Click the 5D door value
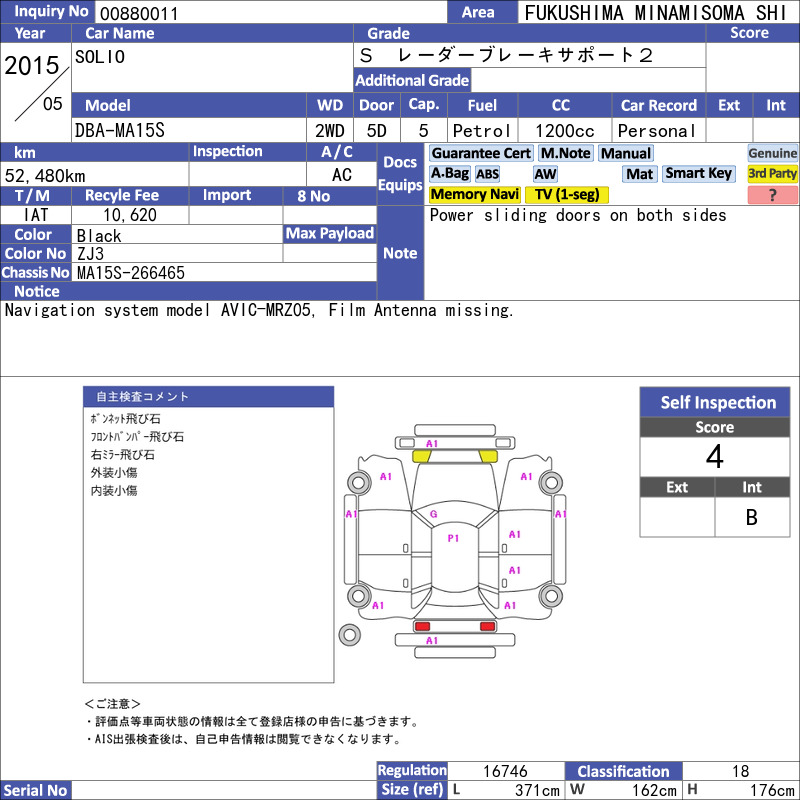This screenshot has height=800, width=800. [377, 131]
